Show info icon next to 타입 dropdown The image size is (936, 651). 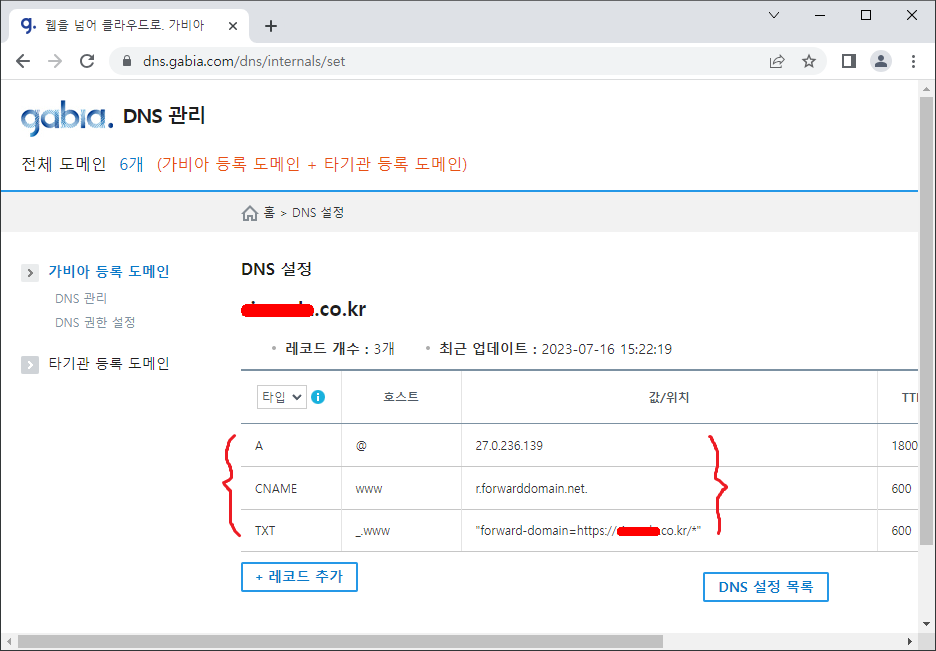(318, 397)
